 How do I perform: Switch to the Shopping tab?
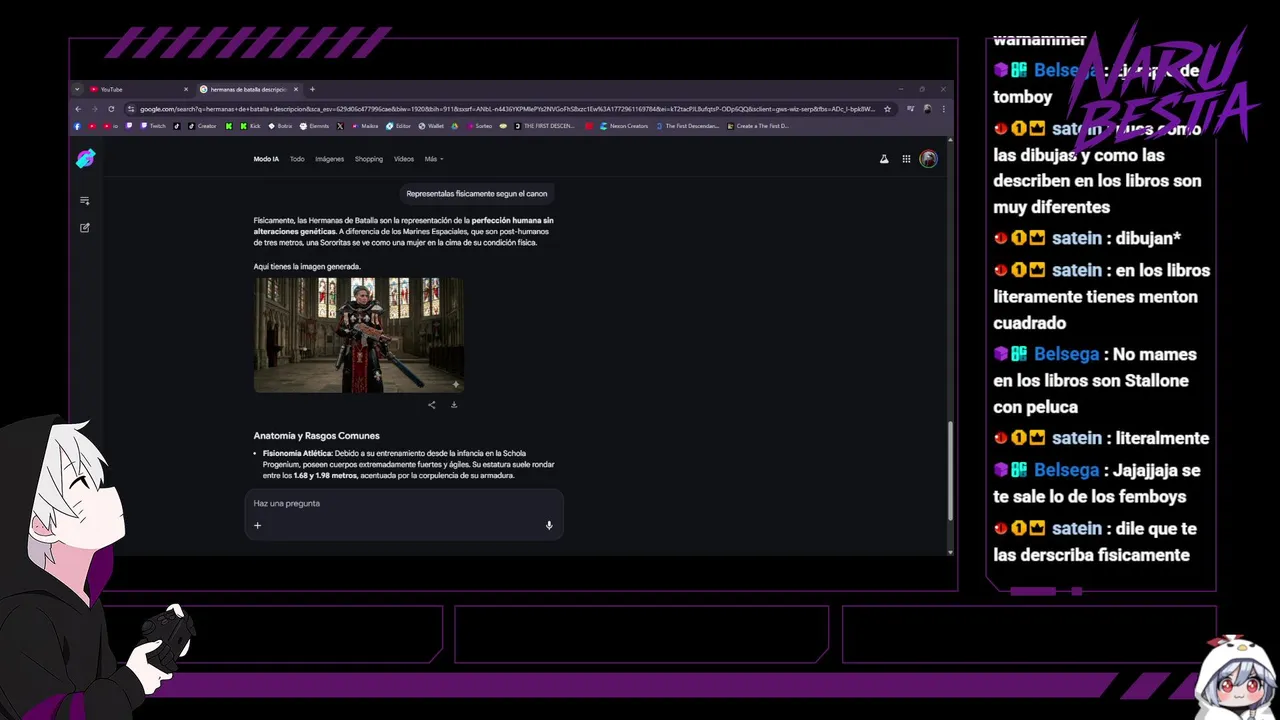pyautogui.click(x=369, y=159)
